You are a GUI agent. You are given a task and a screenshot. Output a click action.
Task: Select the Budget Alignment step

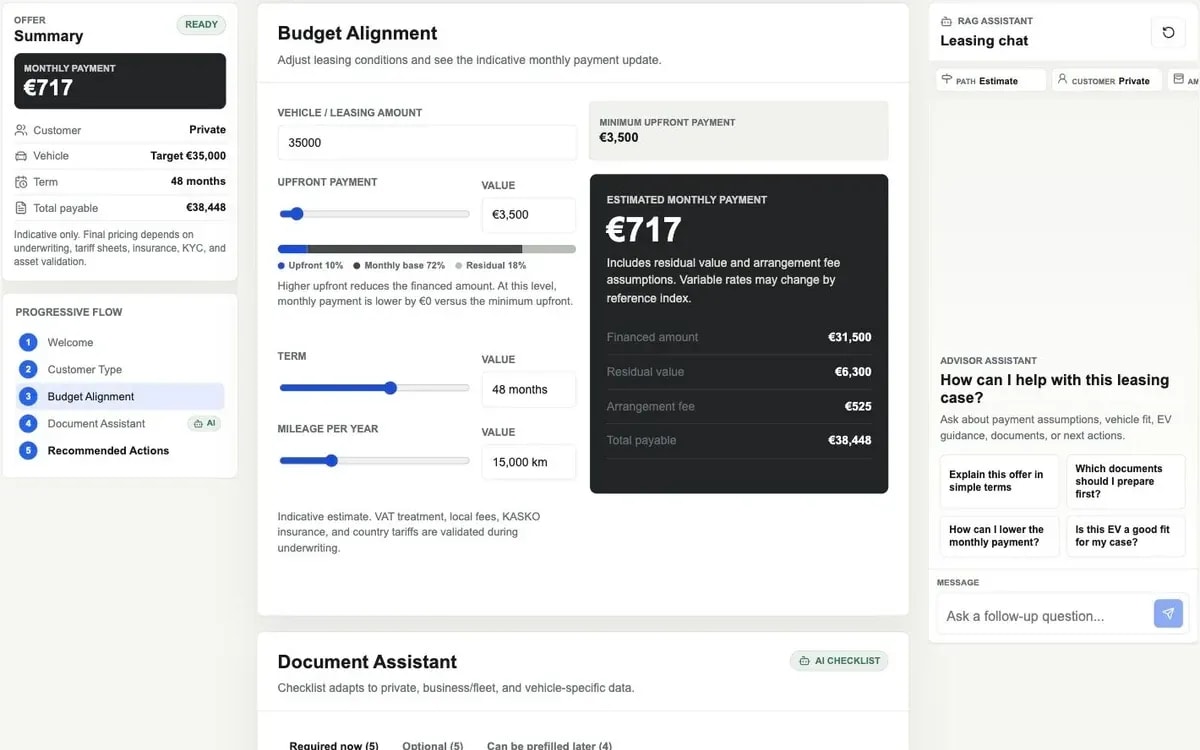(120, 396)
